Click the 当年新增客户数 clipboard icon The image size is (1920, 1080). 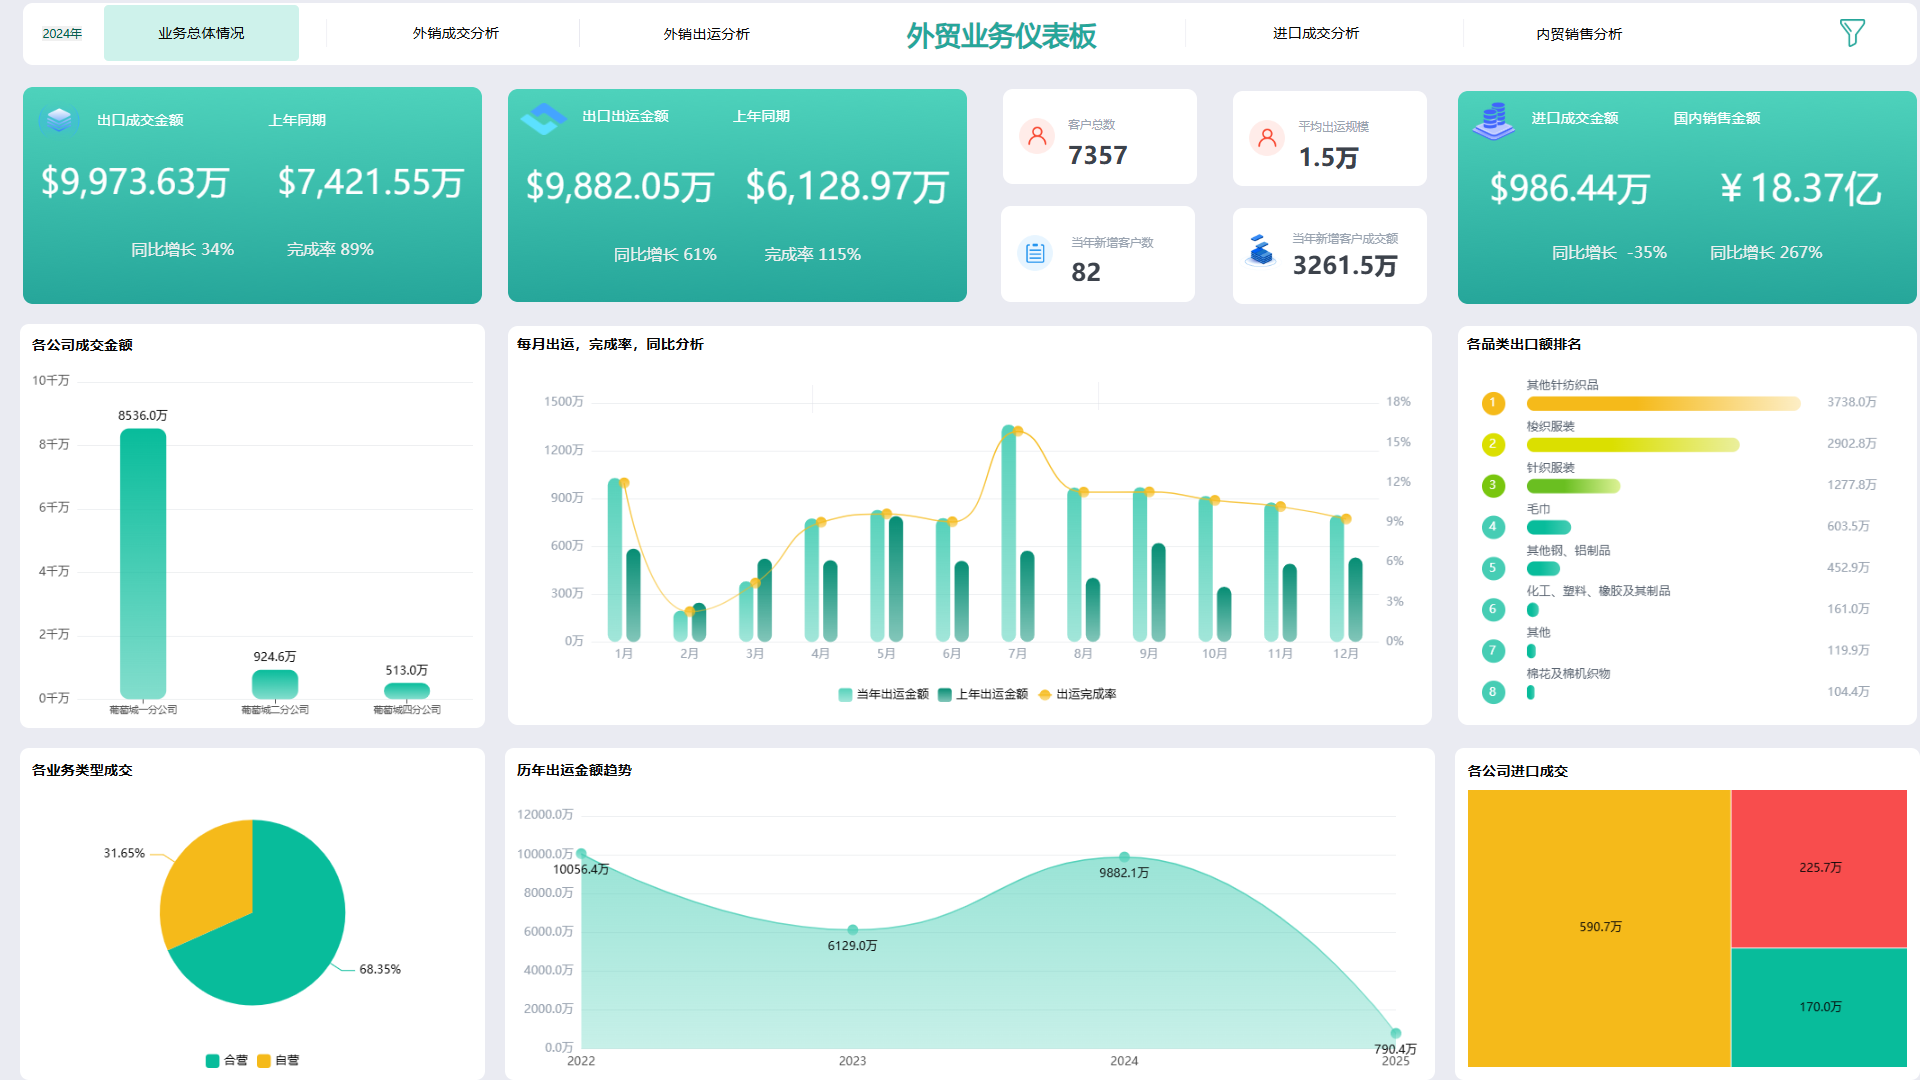coord(1035,254)
